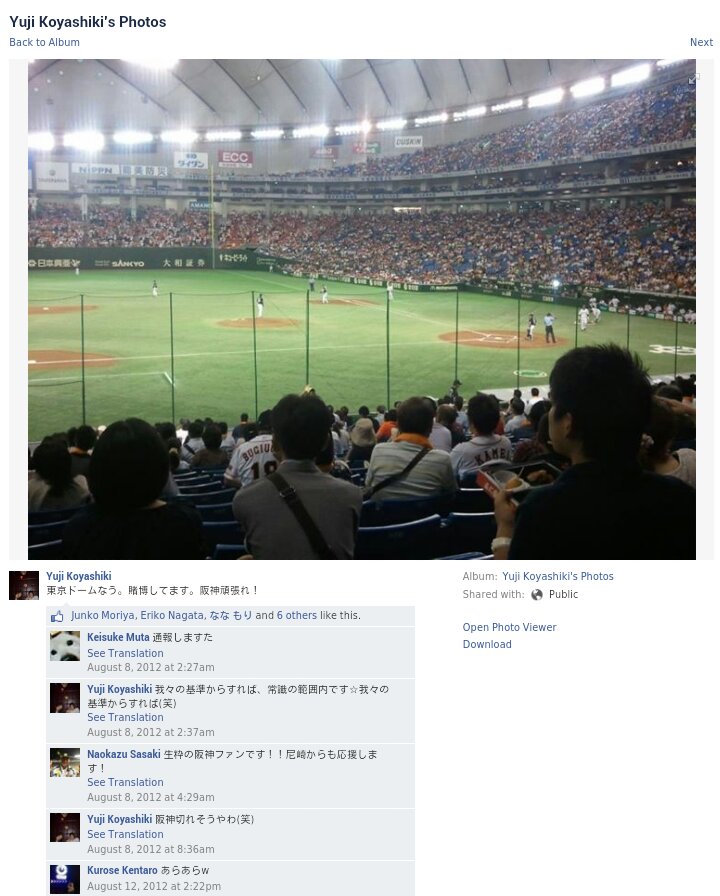Click the fullscreen expand icon on photo

coord(694,79)
